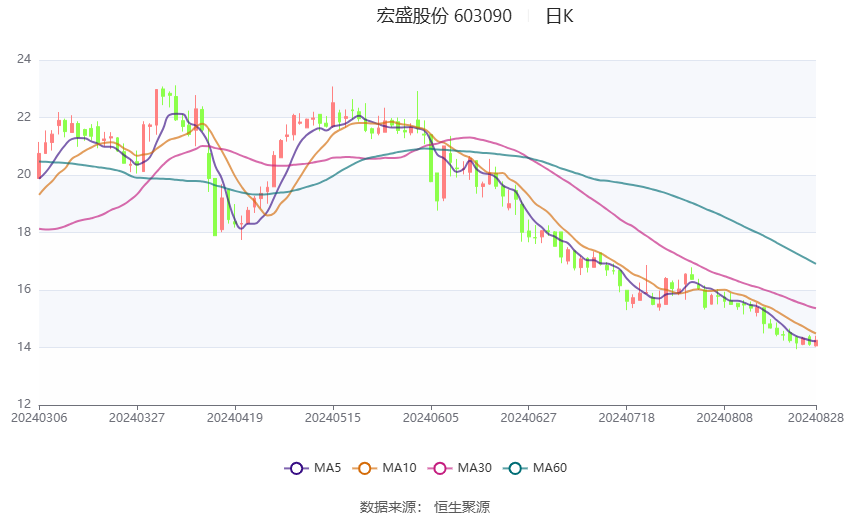The image size is (850, 517).
Task: Toggle the MA60 legend marker
Action: [x=515, y=468]
